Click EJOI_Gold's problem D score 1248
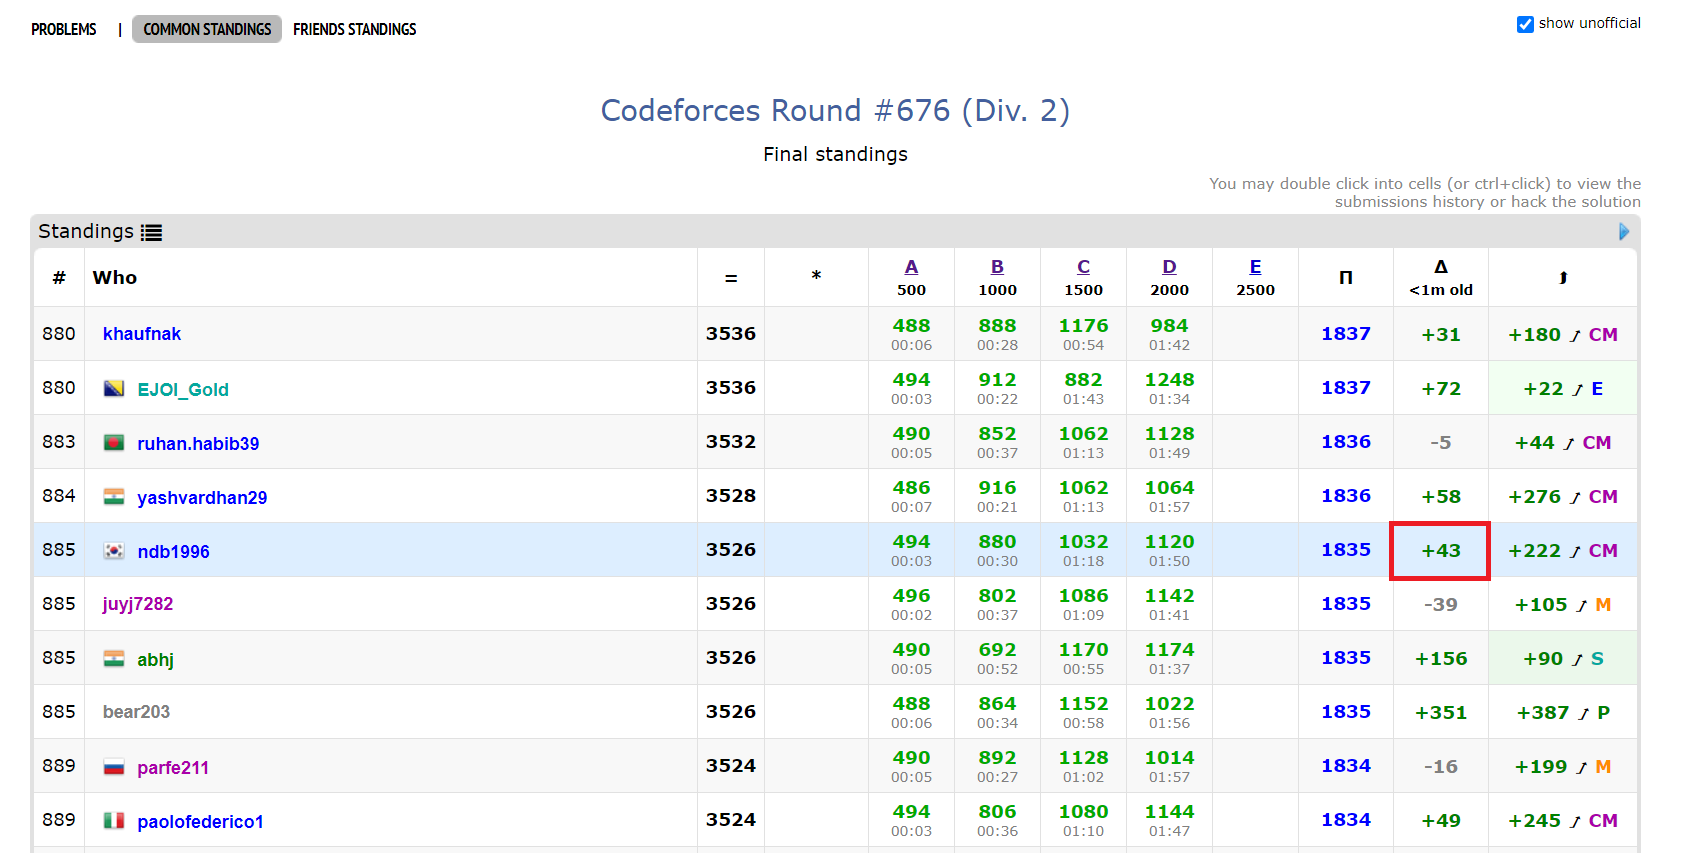 (1169, 380)
